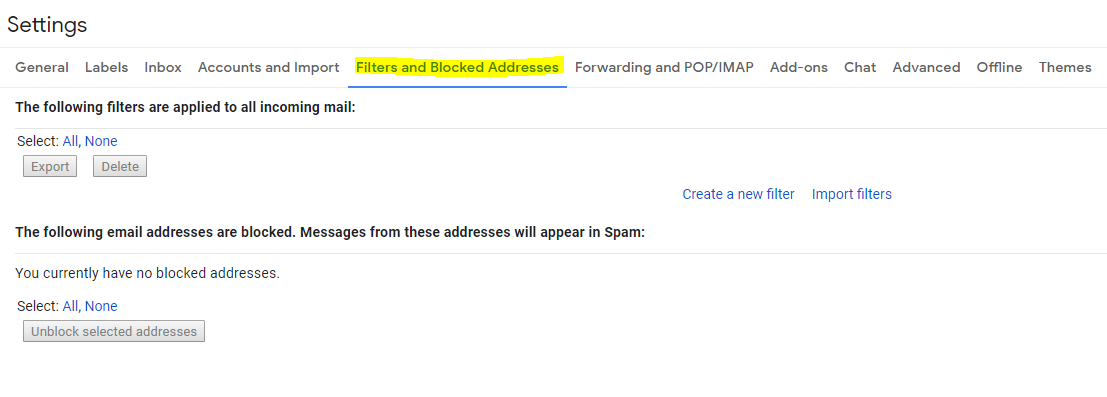Viewport: 1107px width, 397px height.
Task: Go to the Advanced tab
Action: click(926, 67)
